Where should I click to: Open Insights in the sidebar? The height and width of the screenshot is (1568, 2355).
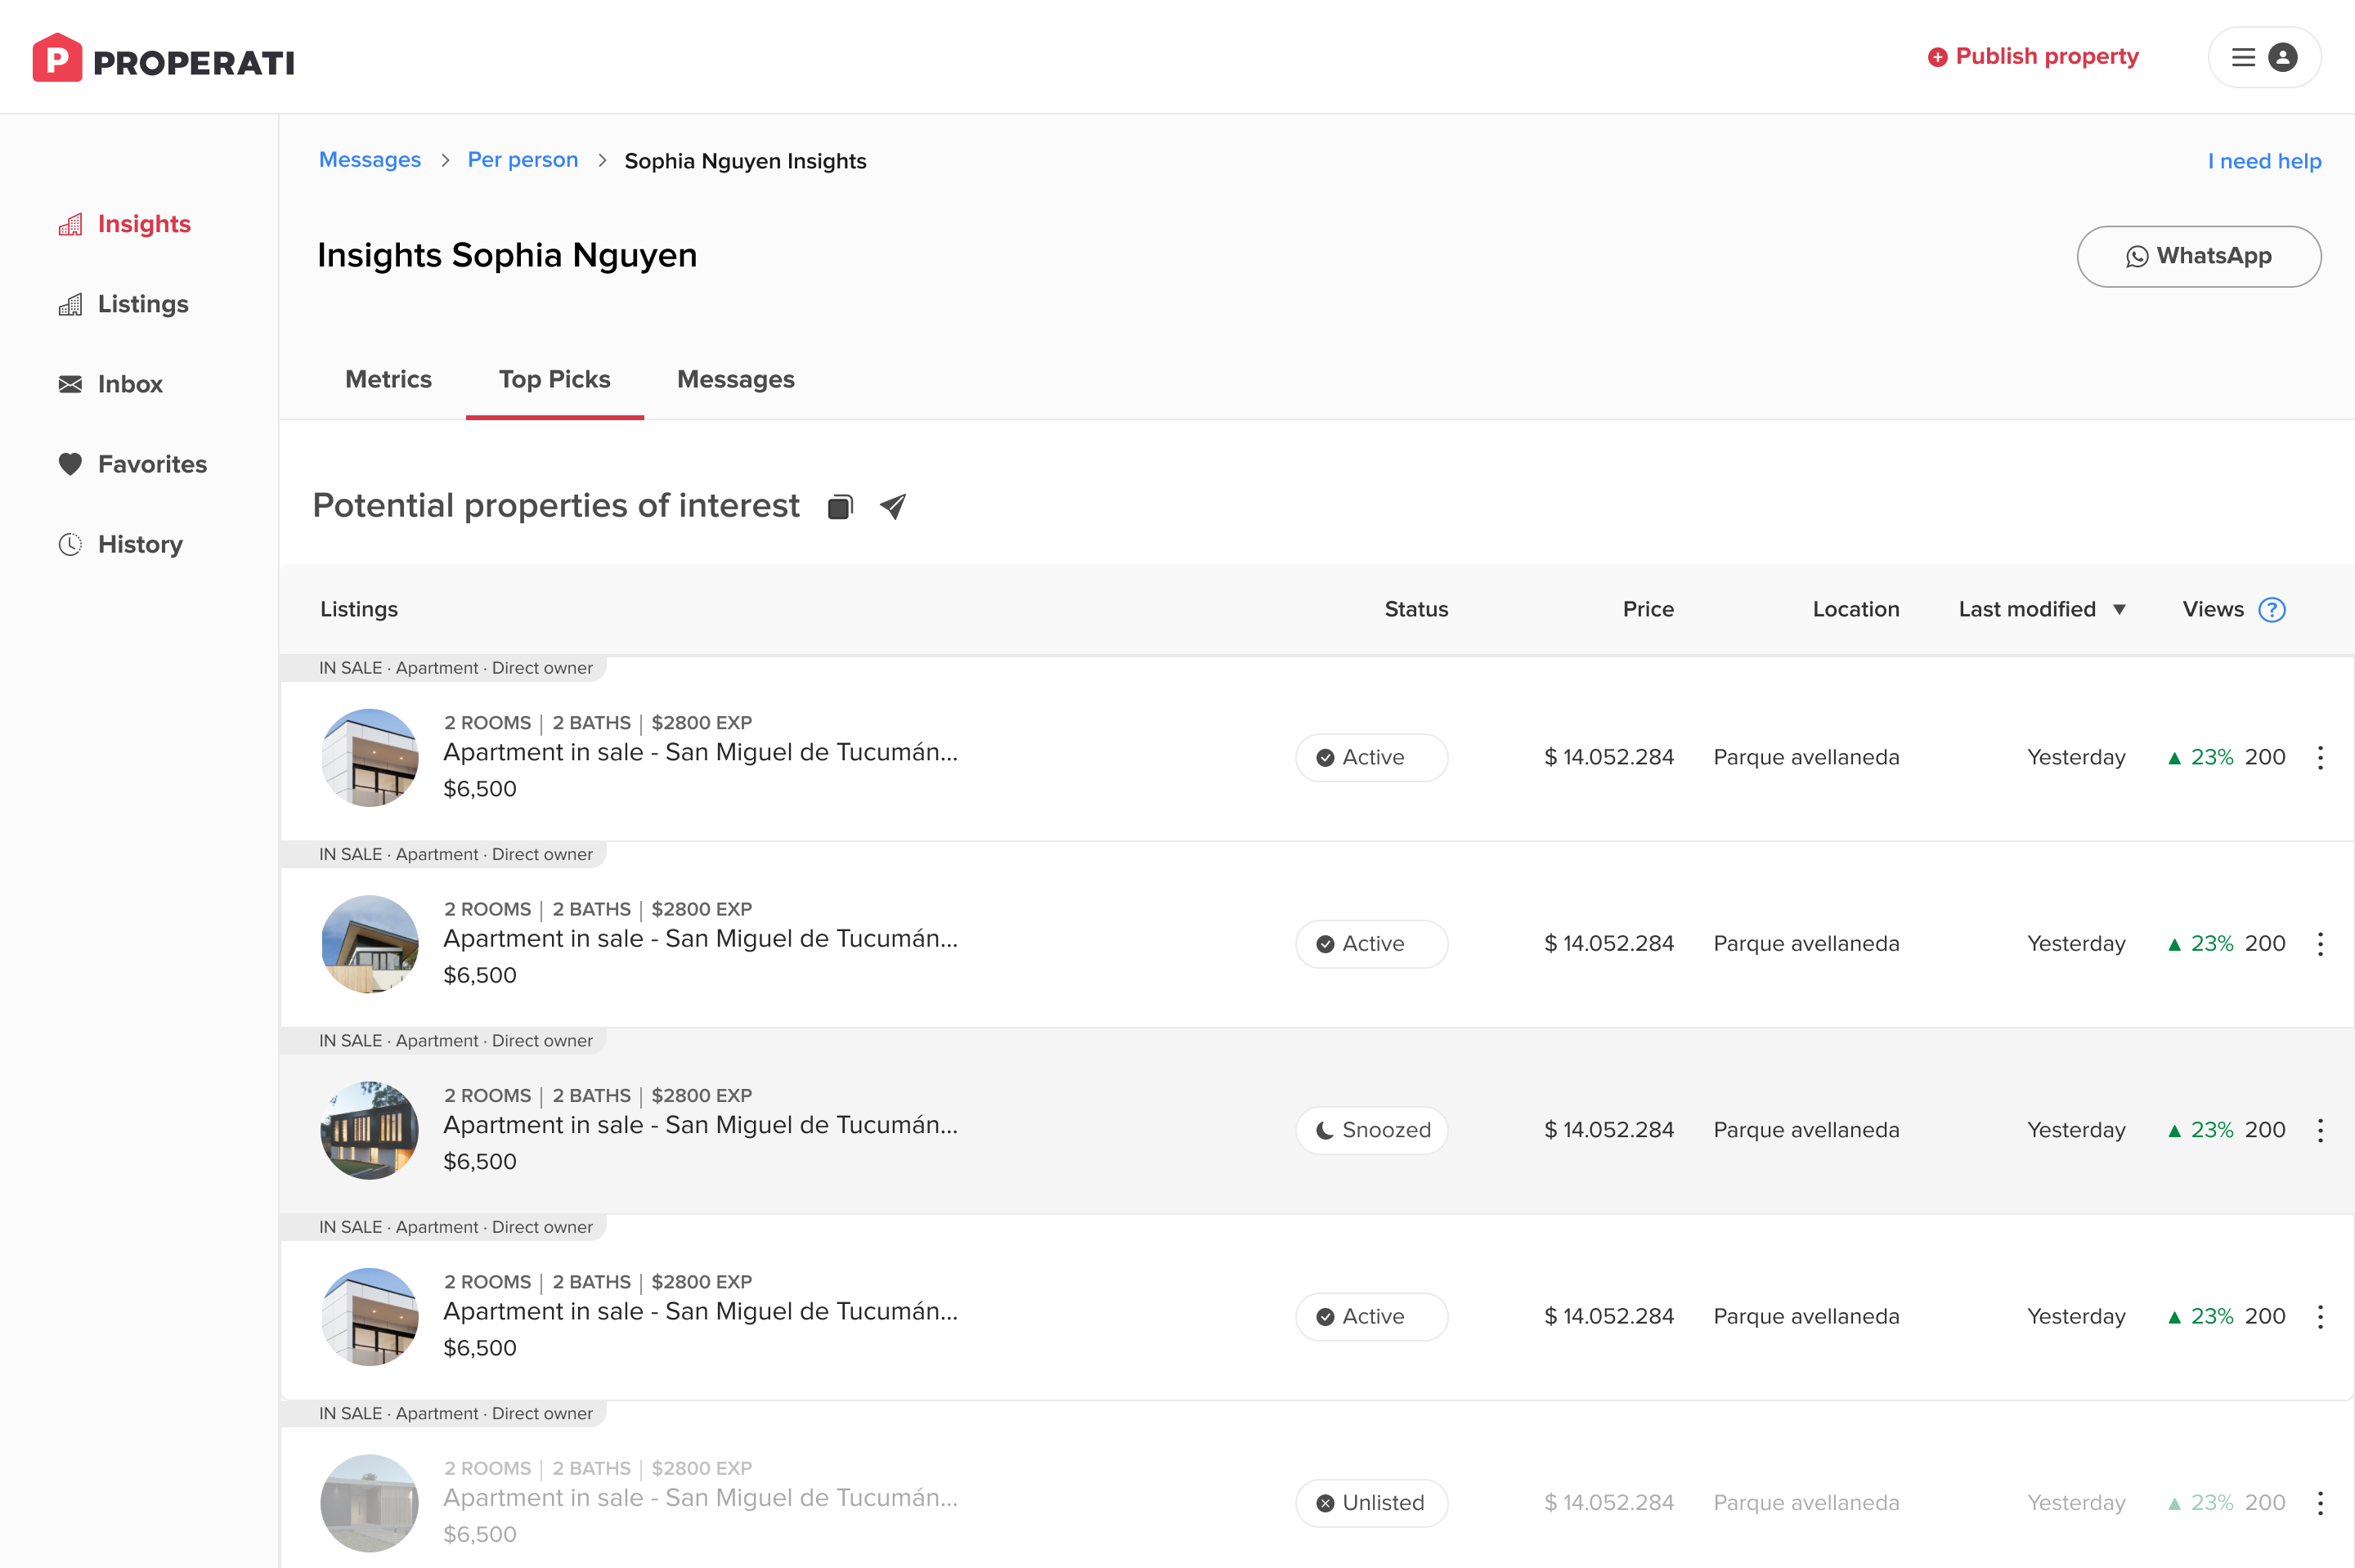[x=143, y=224]
